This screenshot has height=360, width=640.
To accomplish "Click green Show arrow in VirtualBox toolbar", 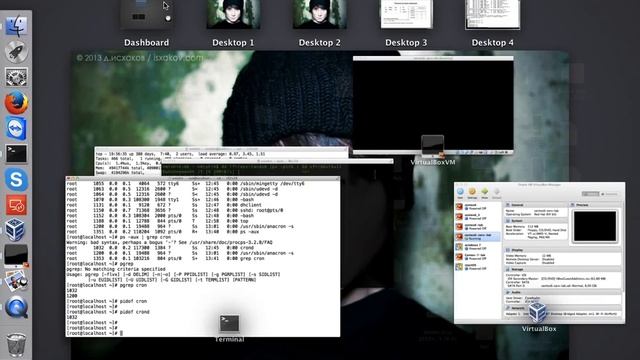I will coord(484,193).
